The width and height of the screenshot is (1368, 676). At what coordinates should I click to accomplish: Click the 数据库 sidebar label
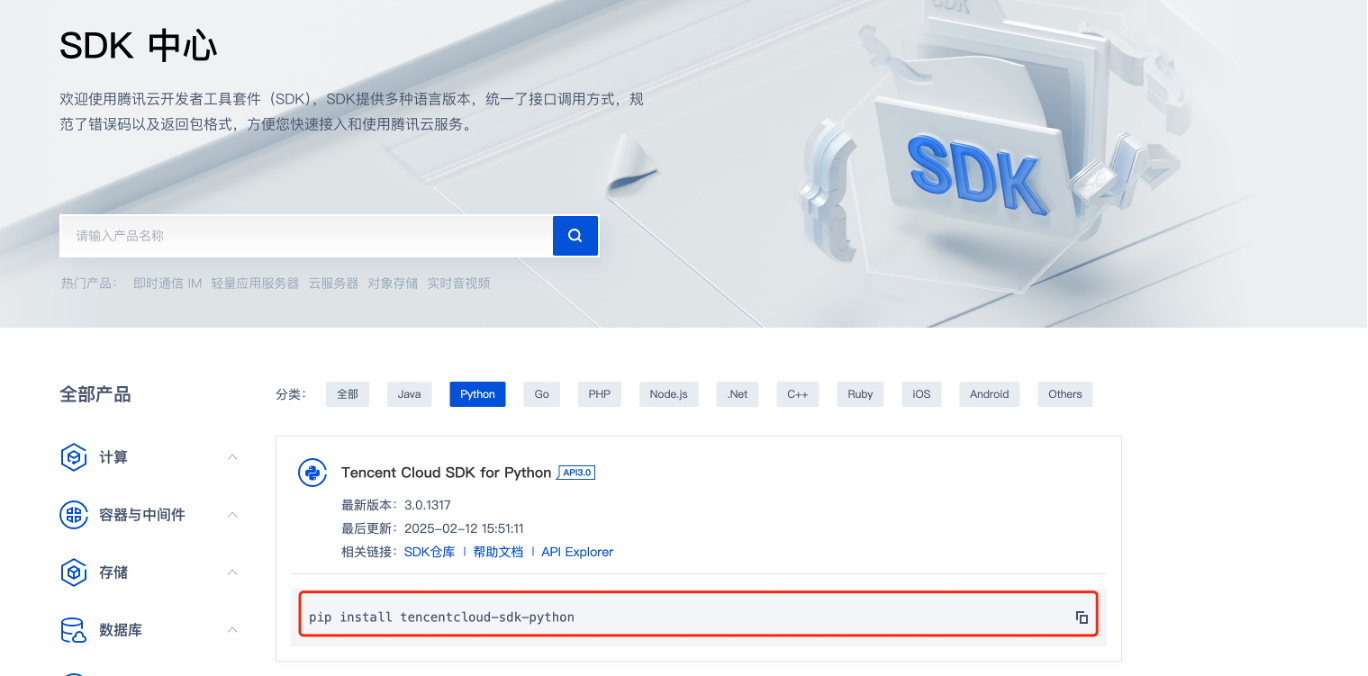(120, 631)
